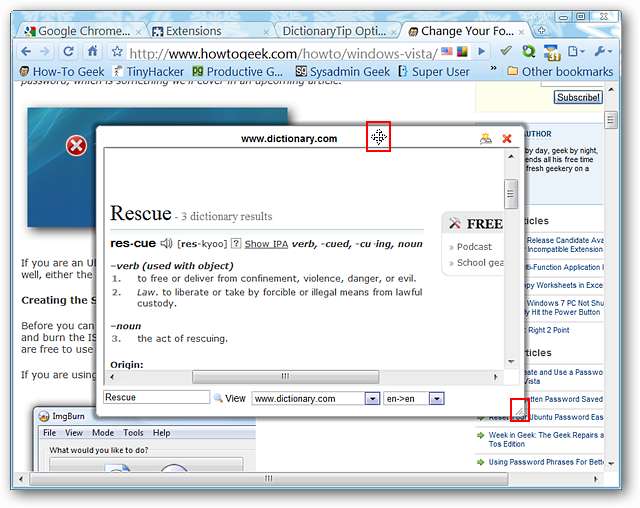Click the address bar URL field
This screenshot has width=640, height=508.
(282, 53)
